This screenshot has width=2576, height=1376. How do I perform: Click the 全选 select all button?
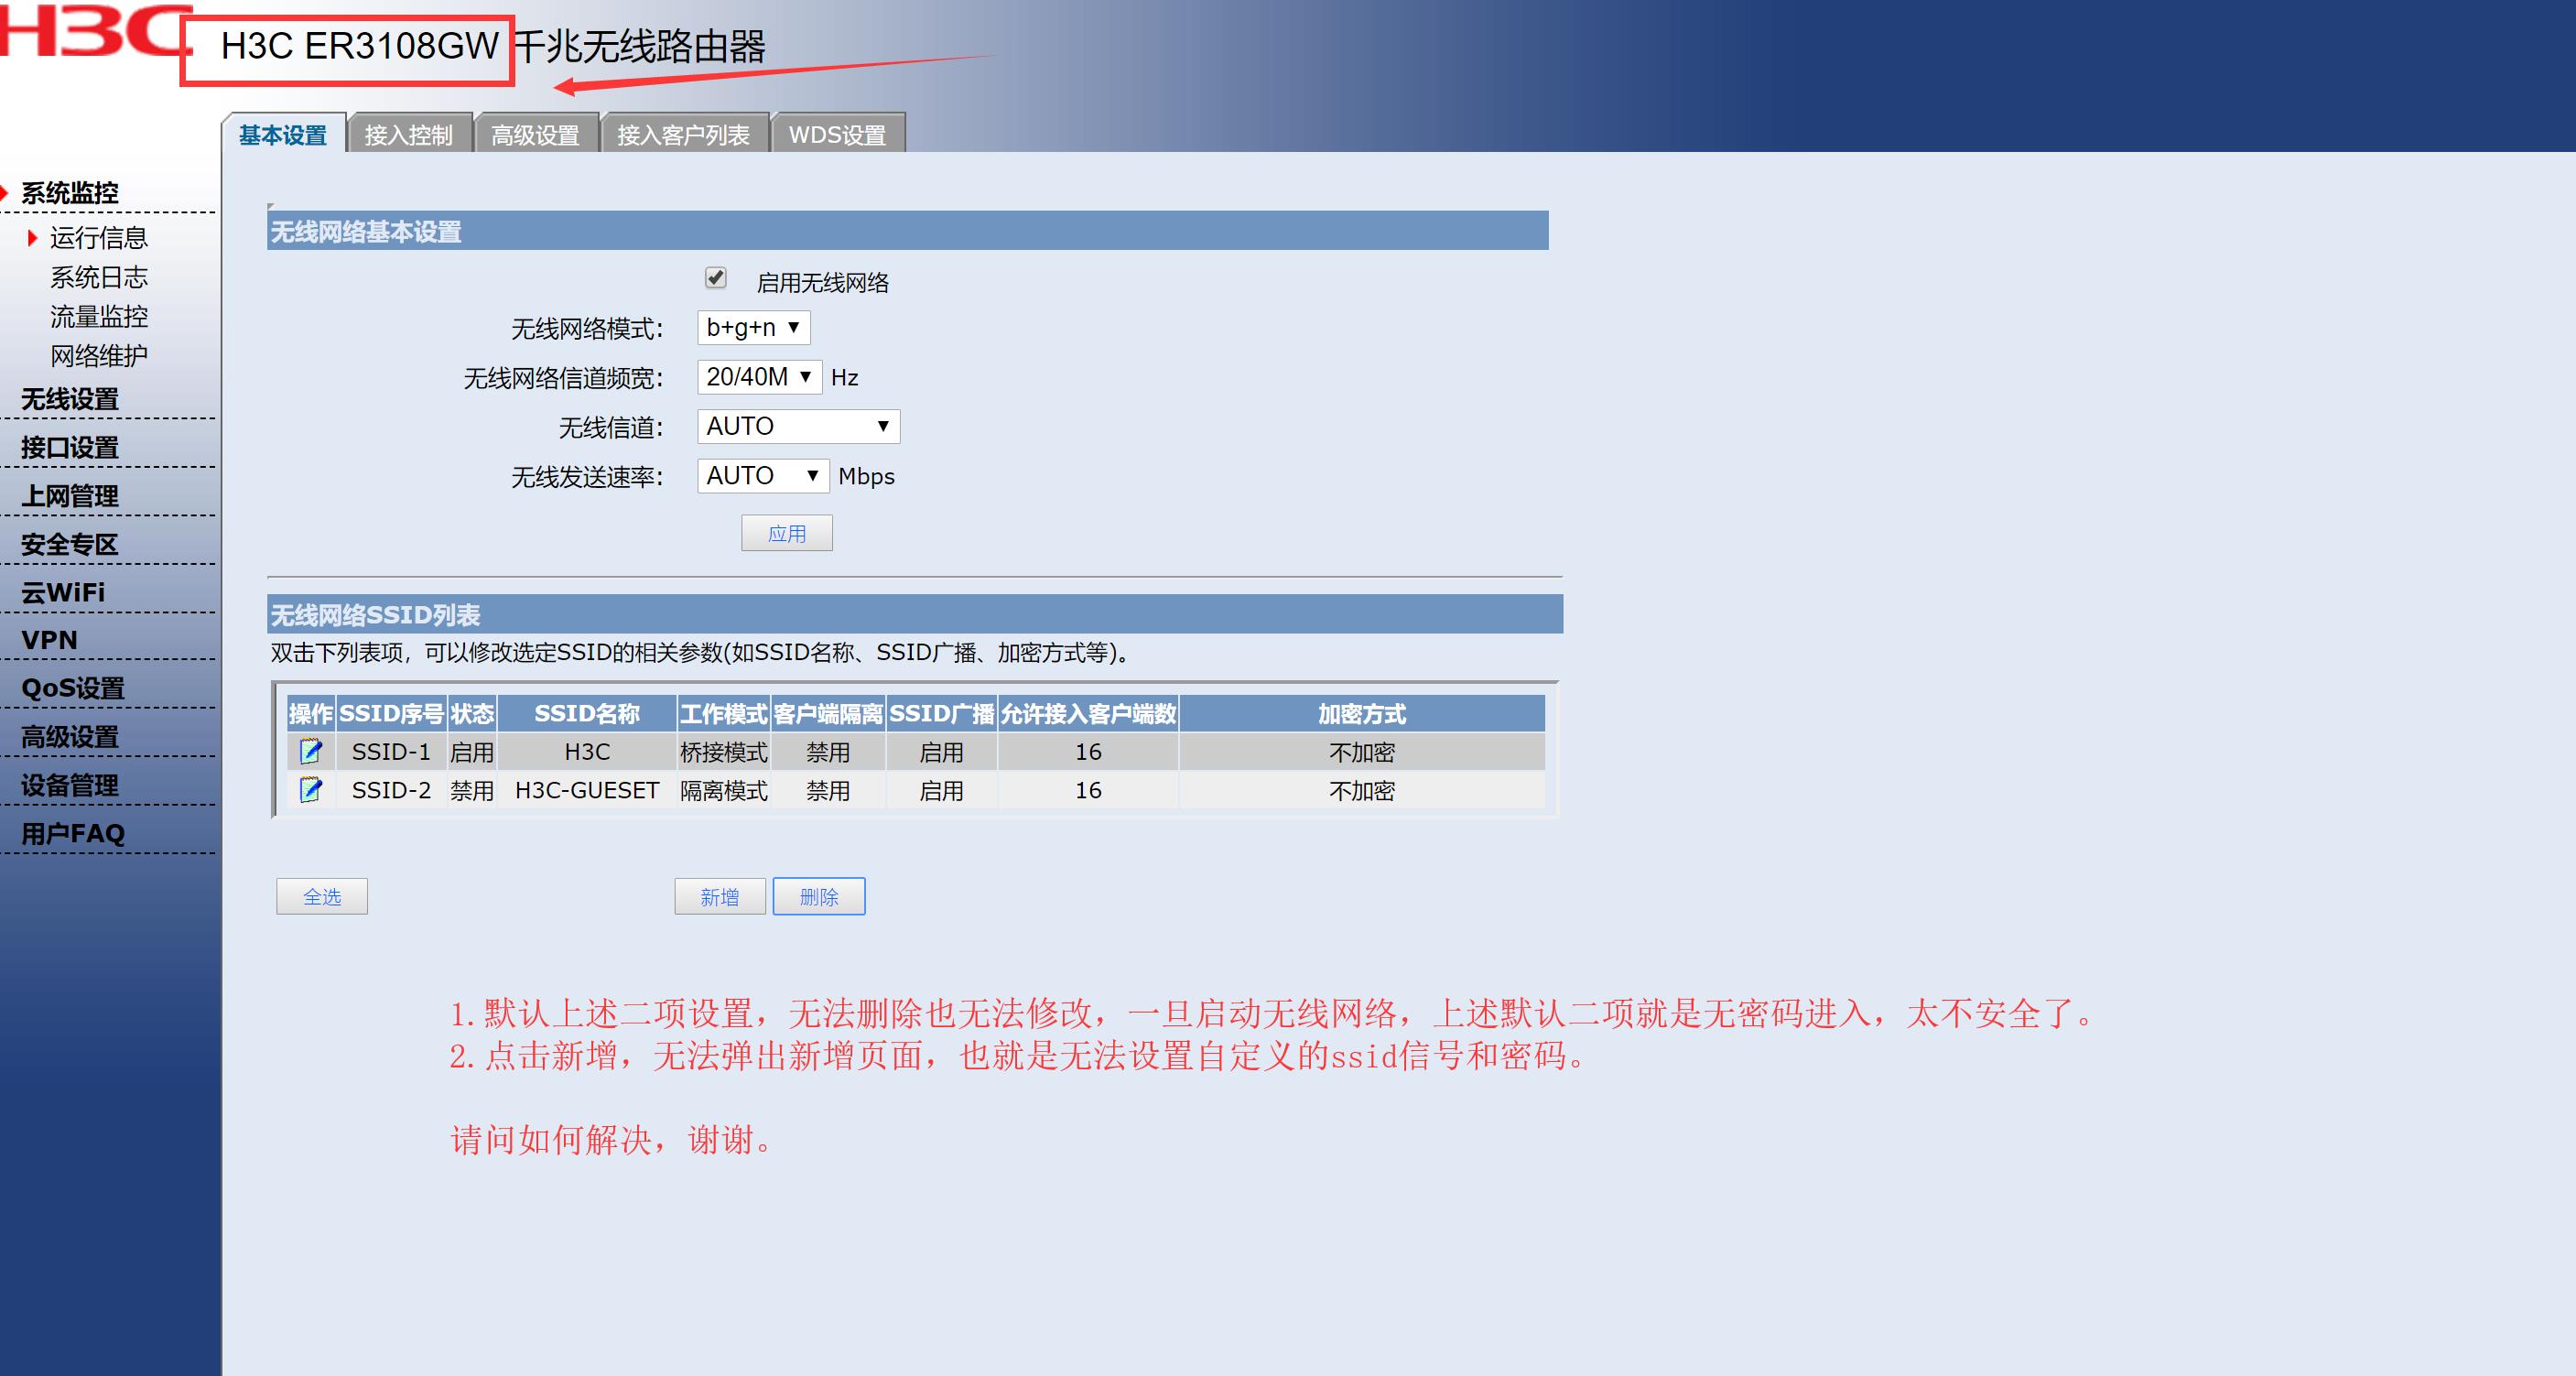click(322, 897)
